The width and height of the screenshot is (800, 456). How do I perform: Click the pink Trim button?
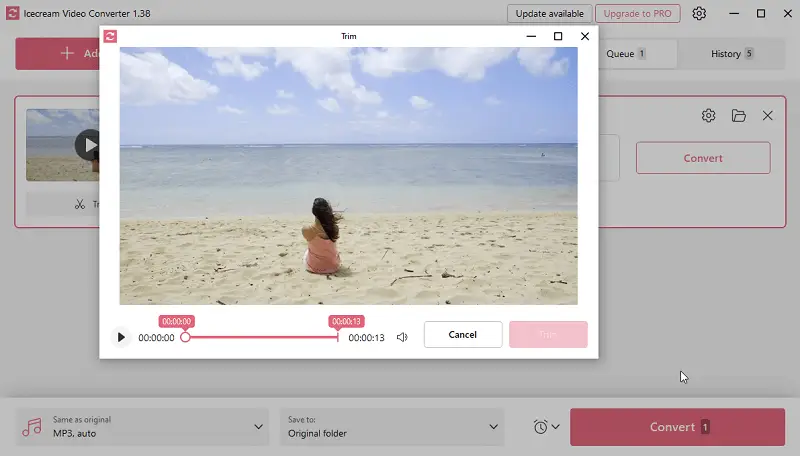click(548, 335)
